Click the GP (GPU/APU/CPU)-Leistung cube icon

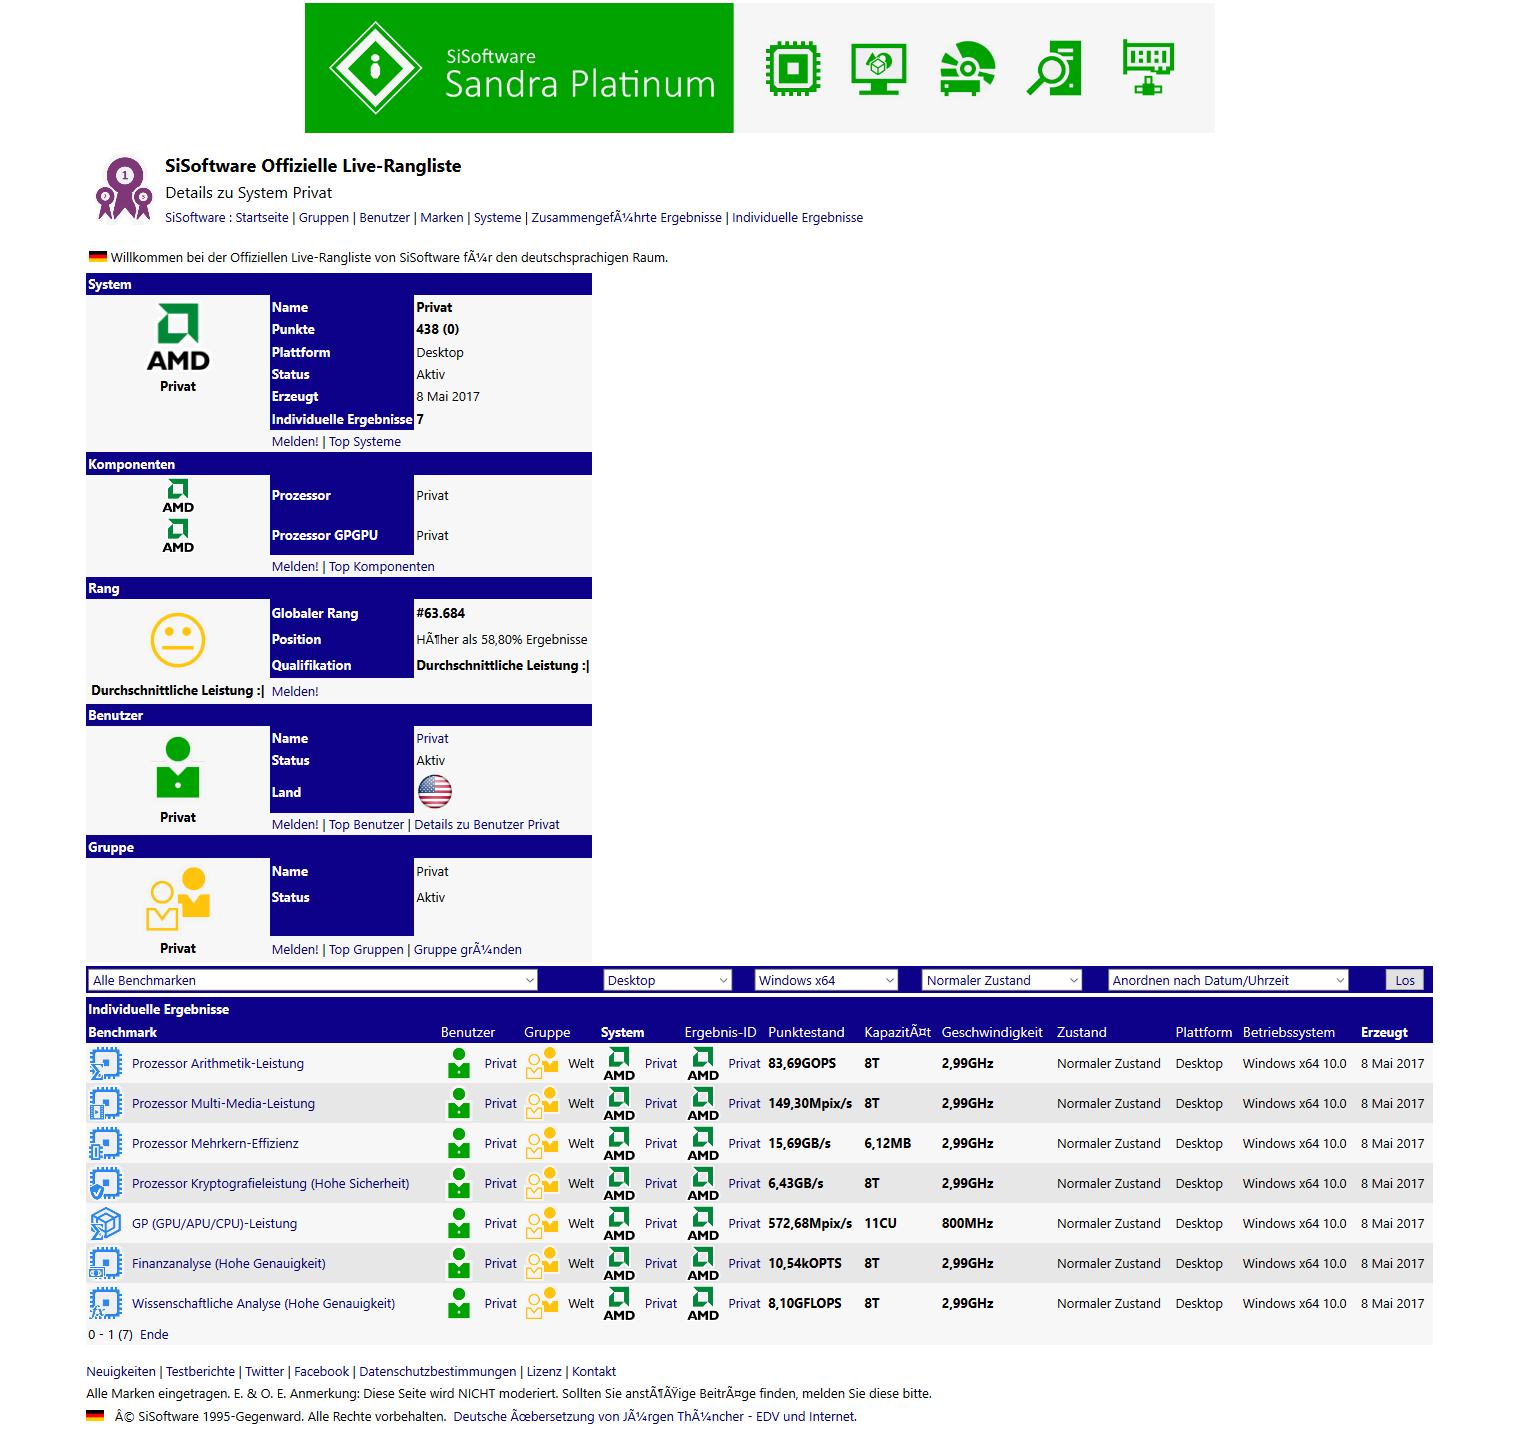(105, 1223)
